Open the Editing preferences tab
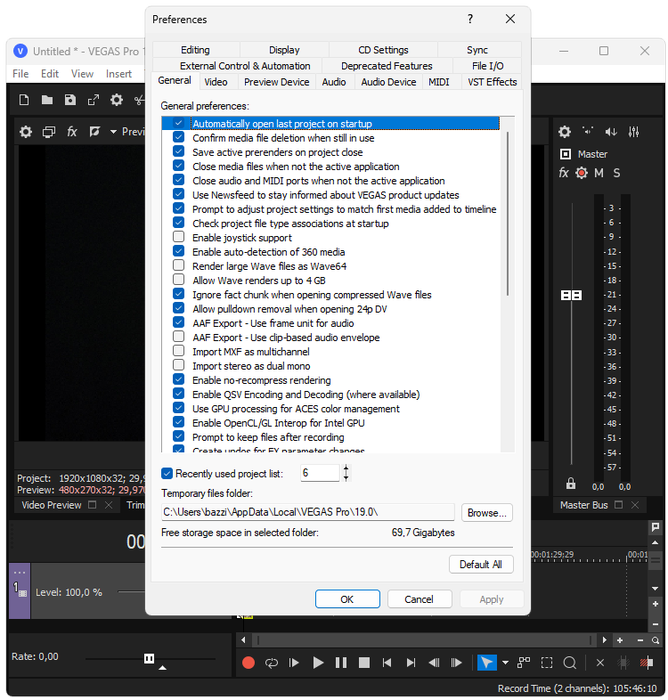 coord(195,50)
